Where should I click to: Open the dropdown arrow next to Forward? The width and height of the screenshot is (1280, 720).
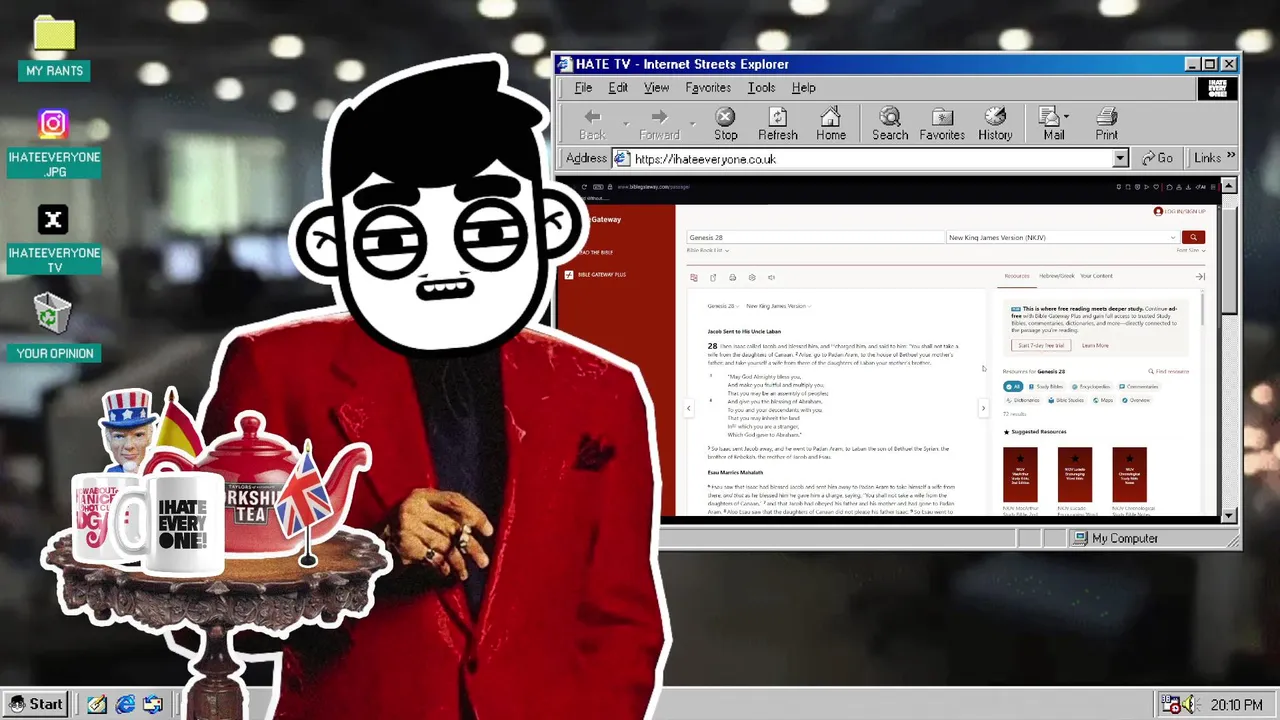coord(693,124)
